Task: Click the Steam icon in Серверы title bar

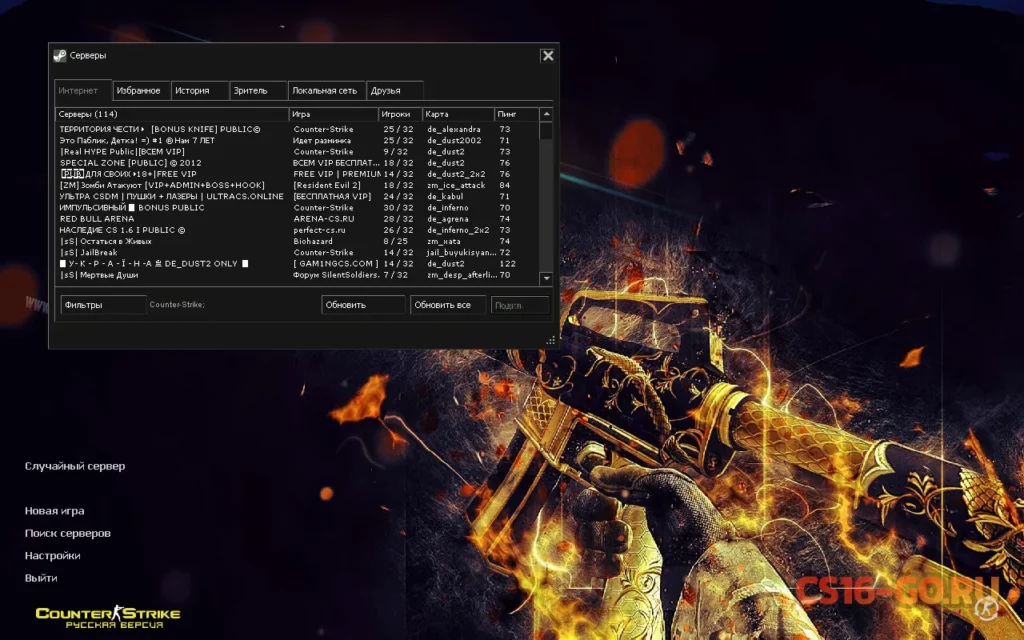Action: (60, 56)
